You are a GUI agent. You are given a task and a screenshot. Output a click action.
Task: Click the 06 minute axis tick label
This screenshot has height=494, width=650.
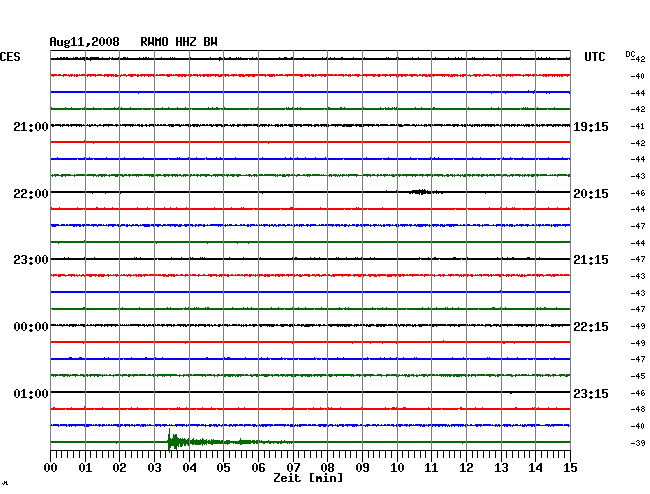258,467
